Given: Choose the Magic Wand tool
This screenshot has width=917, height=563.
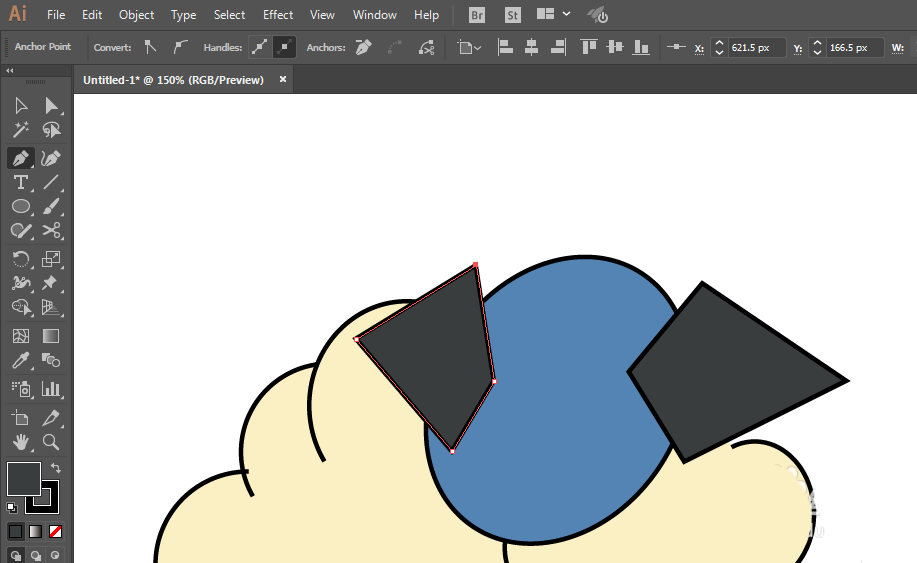Looking at the screenshot, I should (x=20, y=129).
